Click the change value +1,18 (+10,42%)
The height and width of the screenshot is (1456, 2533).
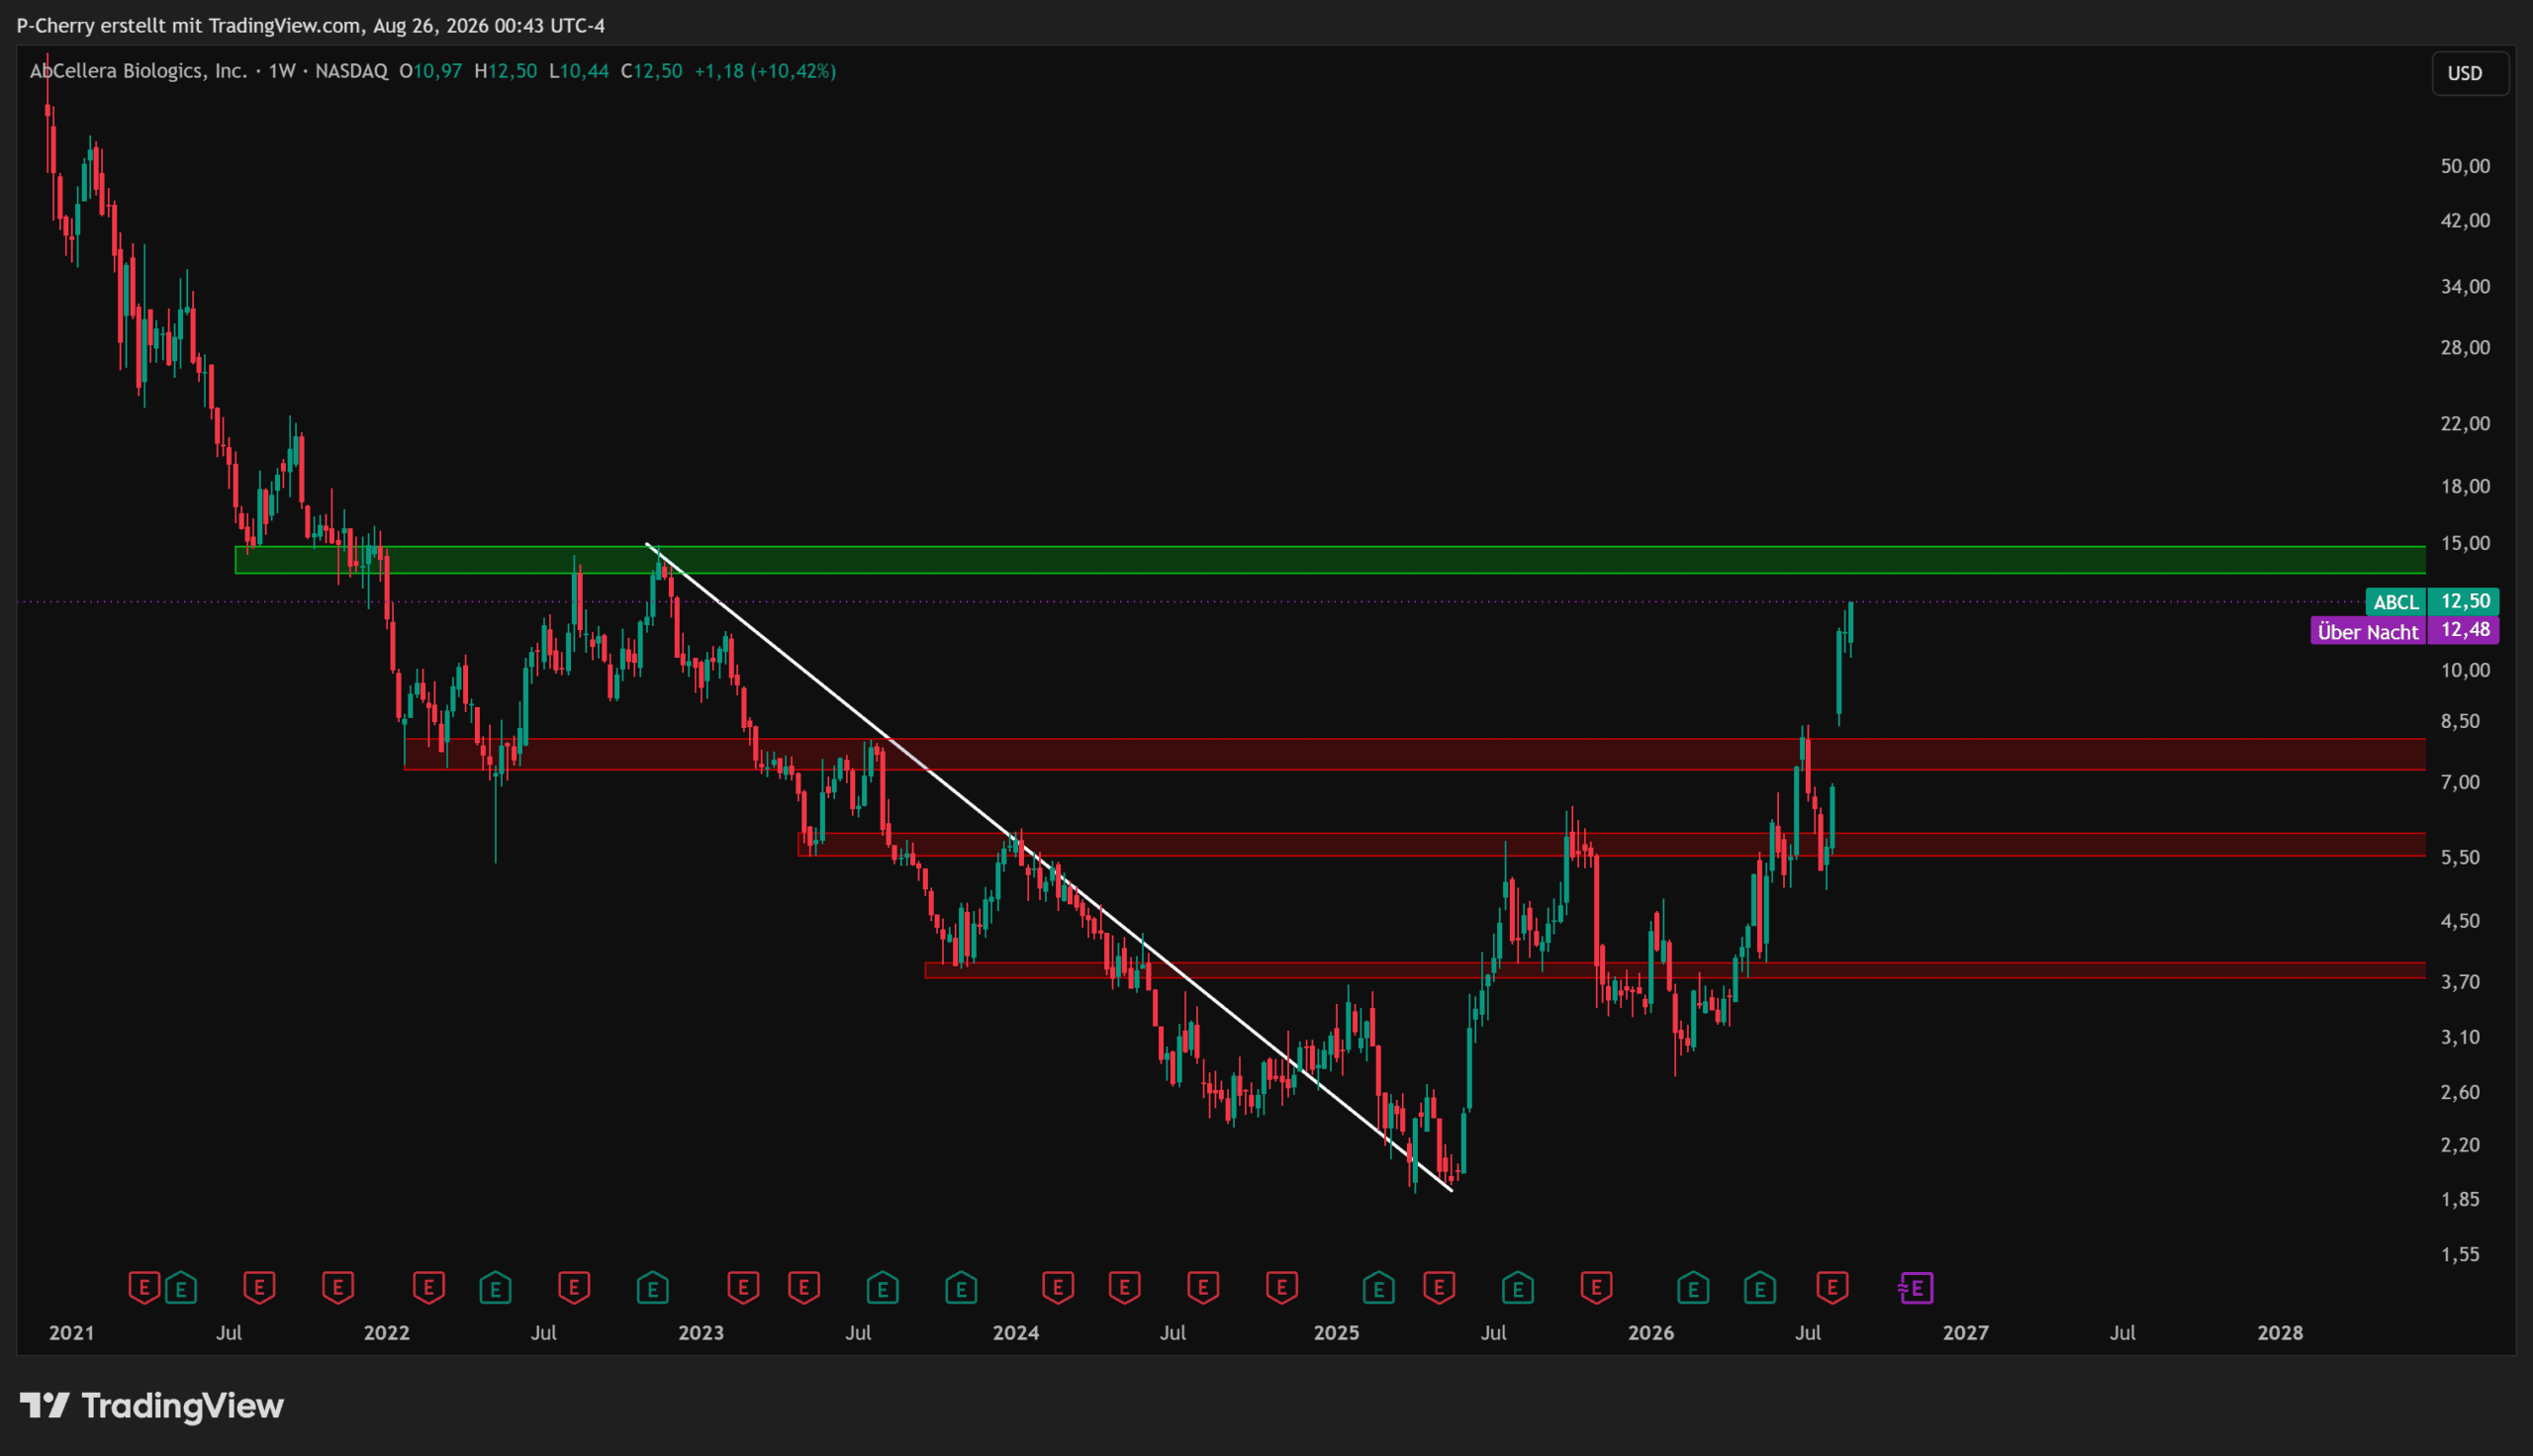[x=765, y=71]
